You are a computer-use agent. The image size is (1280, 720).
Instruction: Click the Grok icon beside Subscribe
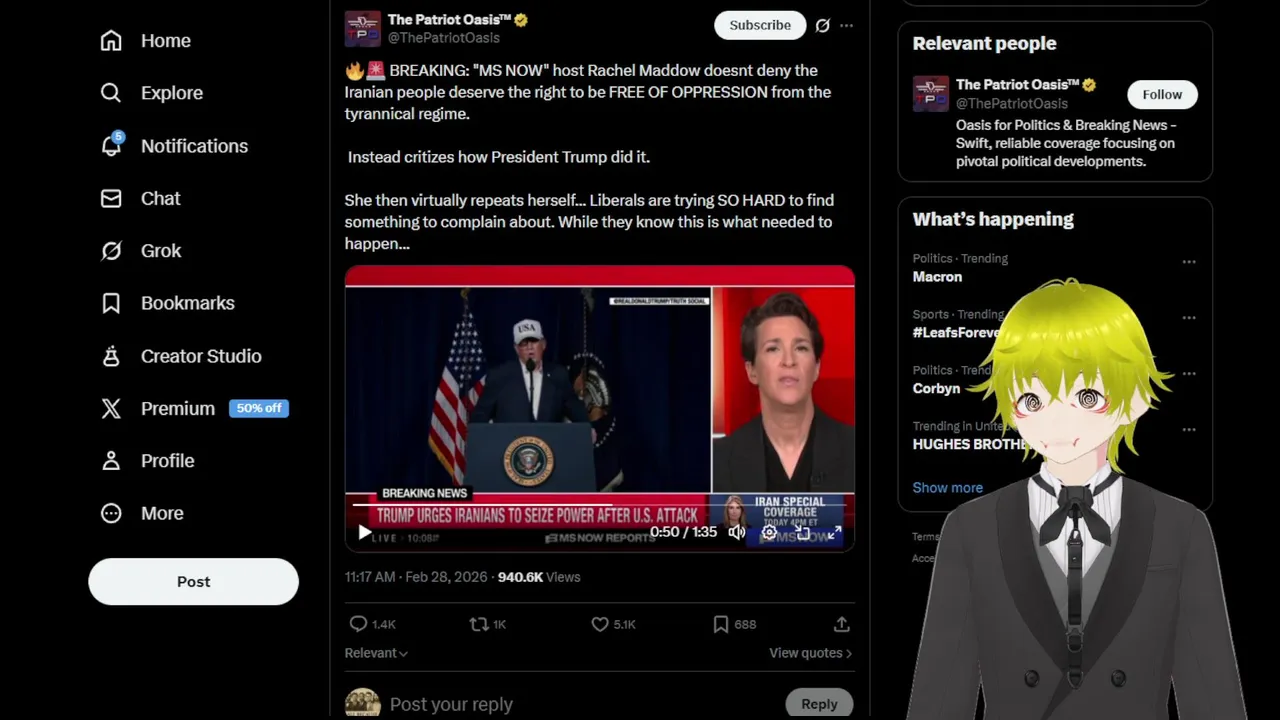(822, 26)
